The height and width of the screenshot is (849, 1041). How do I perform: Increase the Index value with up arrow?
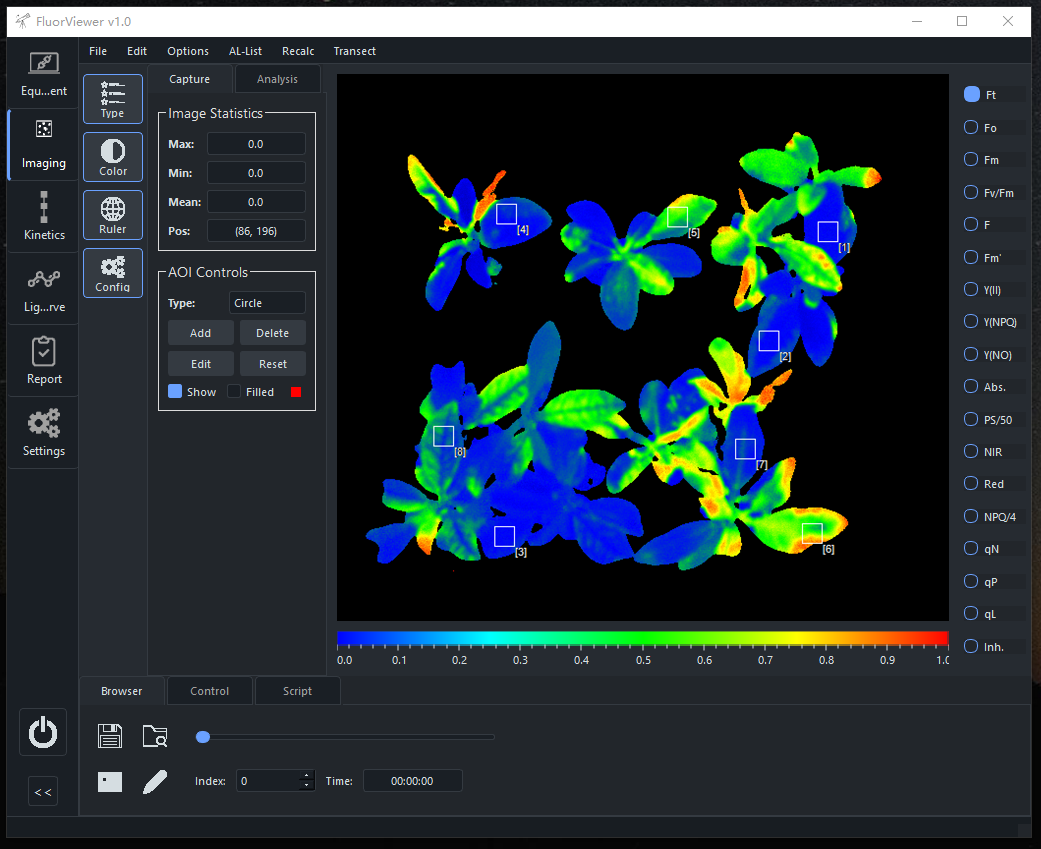pyautogui.click(x=306, y=776)
